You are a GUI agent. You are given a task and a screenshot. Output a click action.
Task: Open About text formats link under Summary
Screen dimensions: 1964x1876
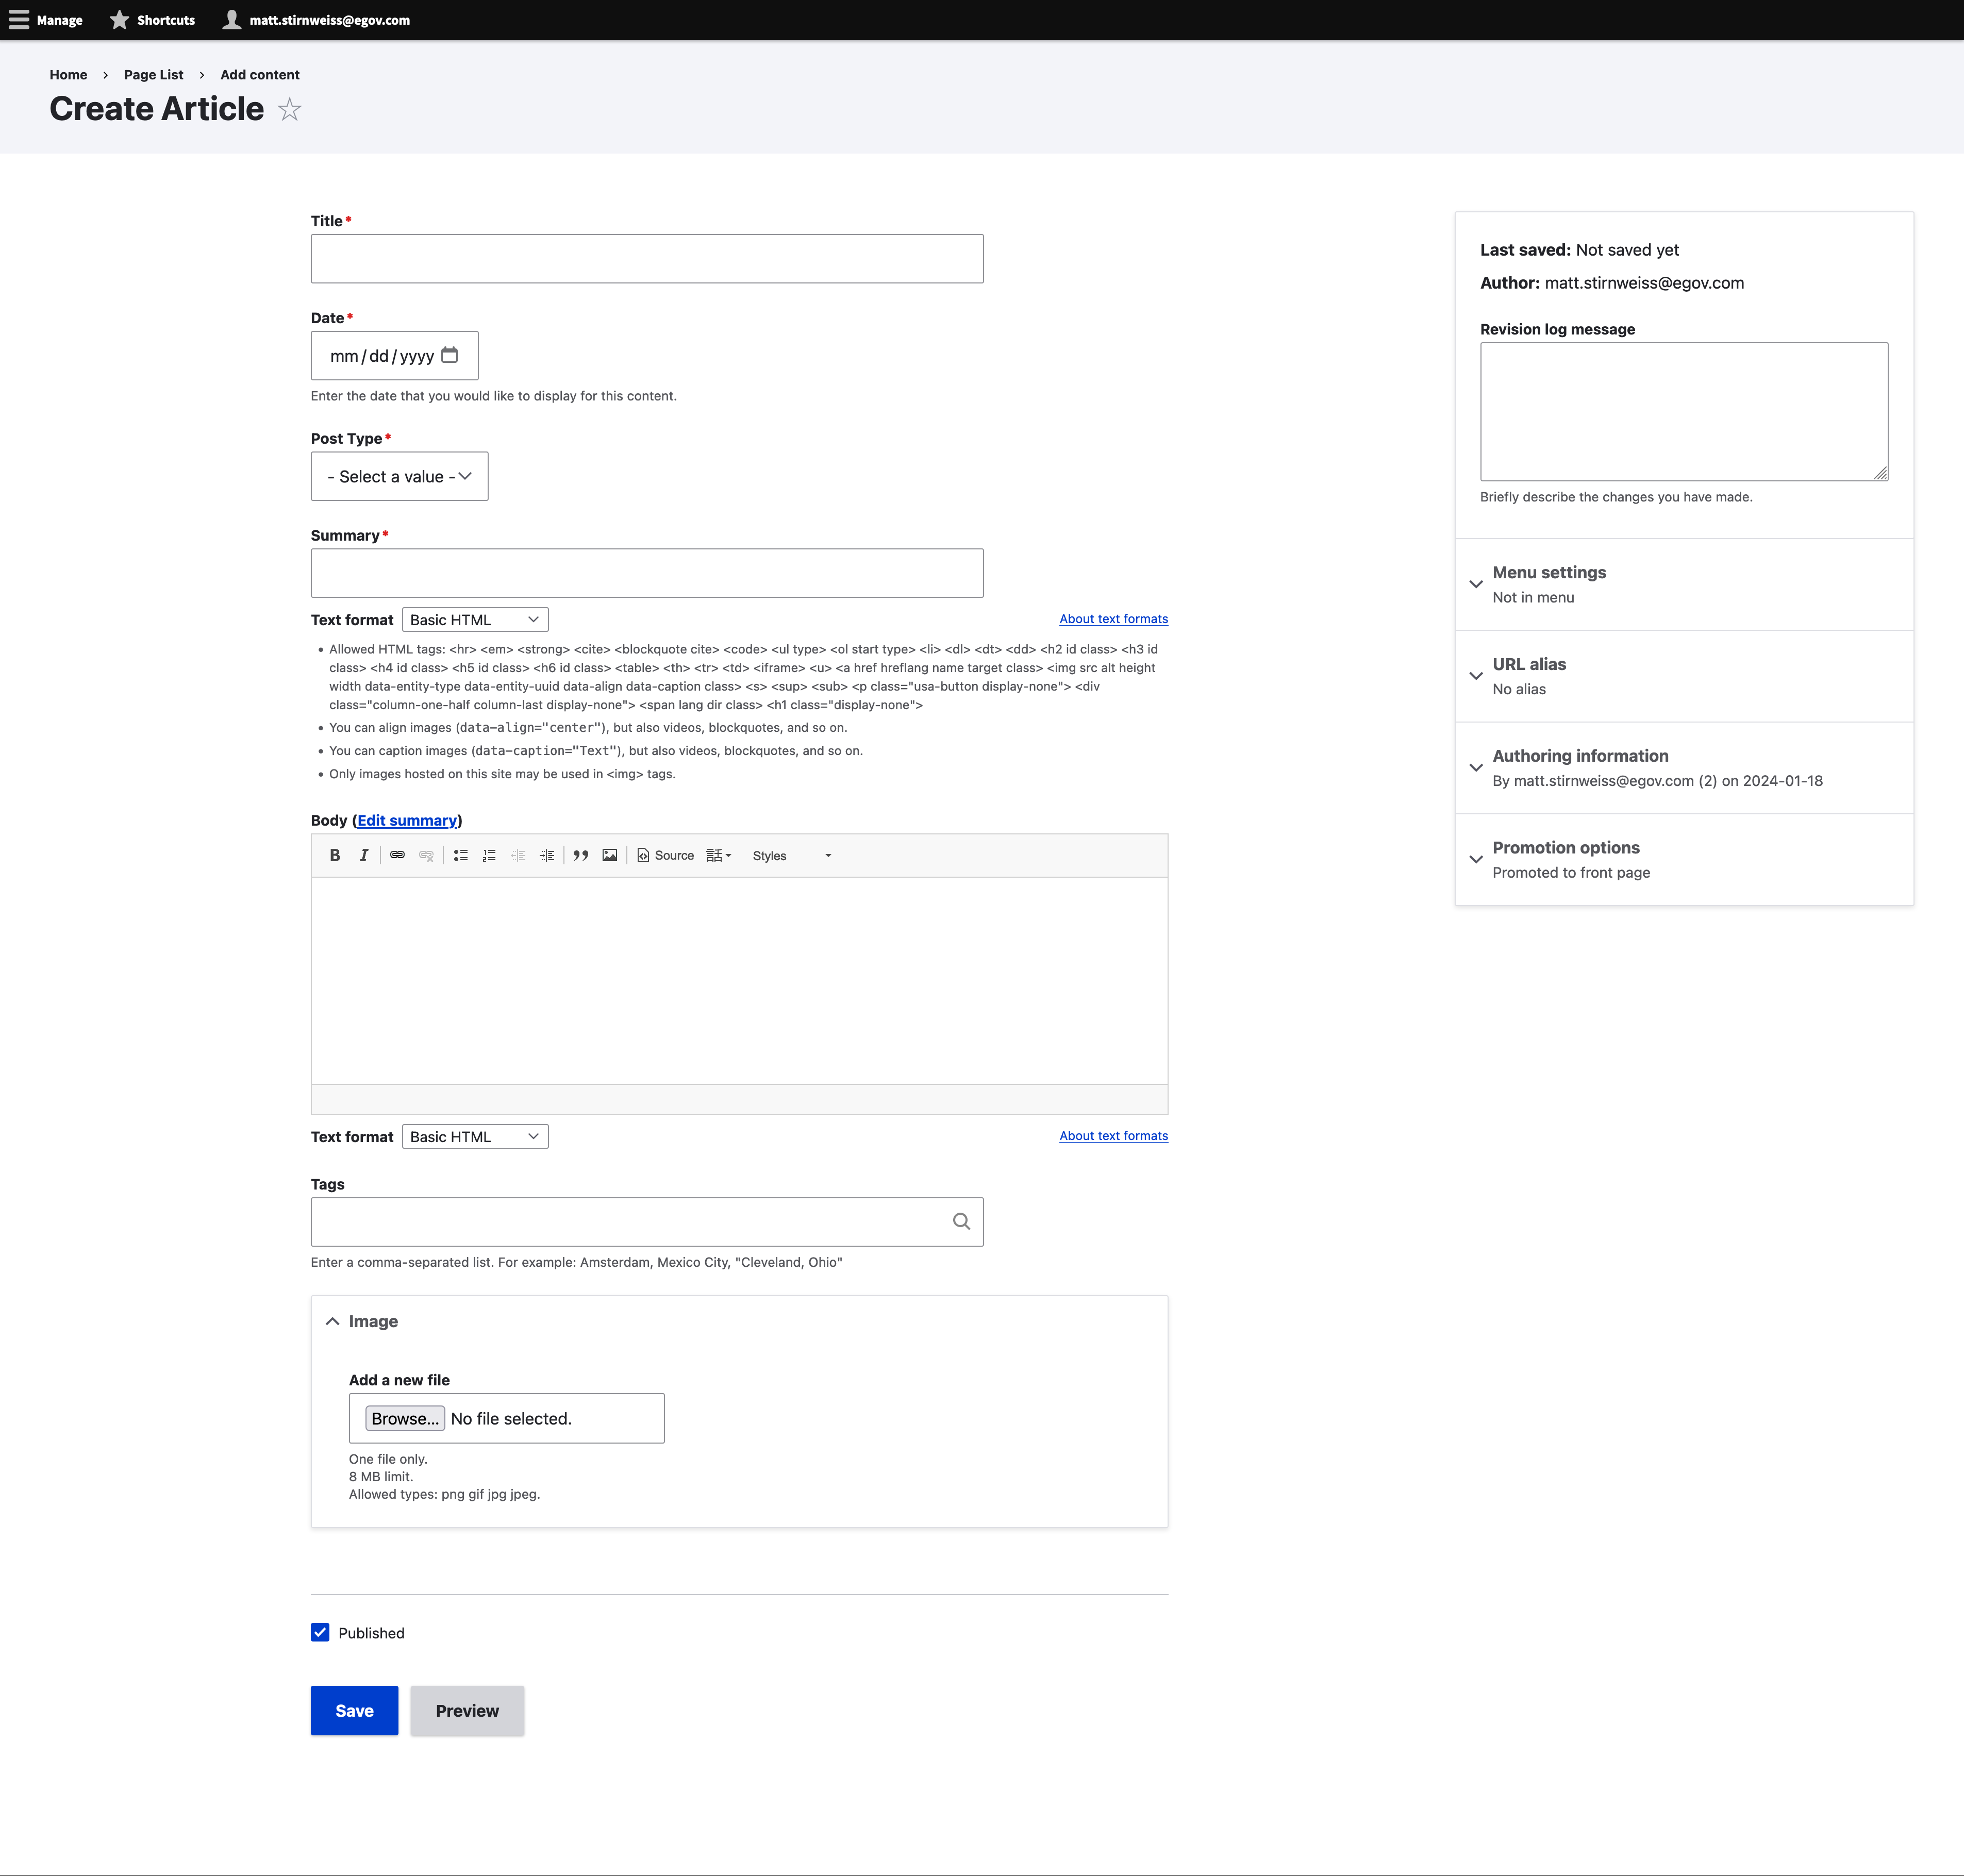tap(1113, 618)
